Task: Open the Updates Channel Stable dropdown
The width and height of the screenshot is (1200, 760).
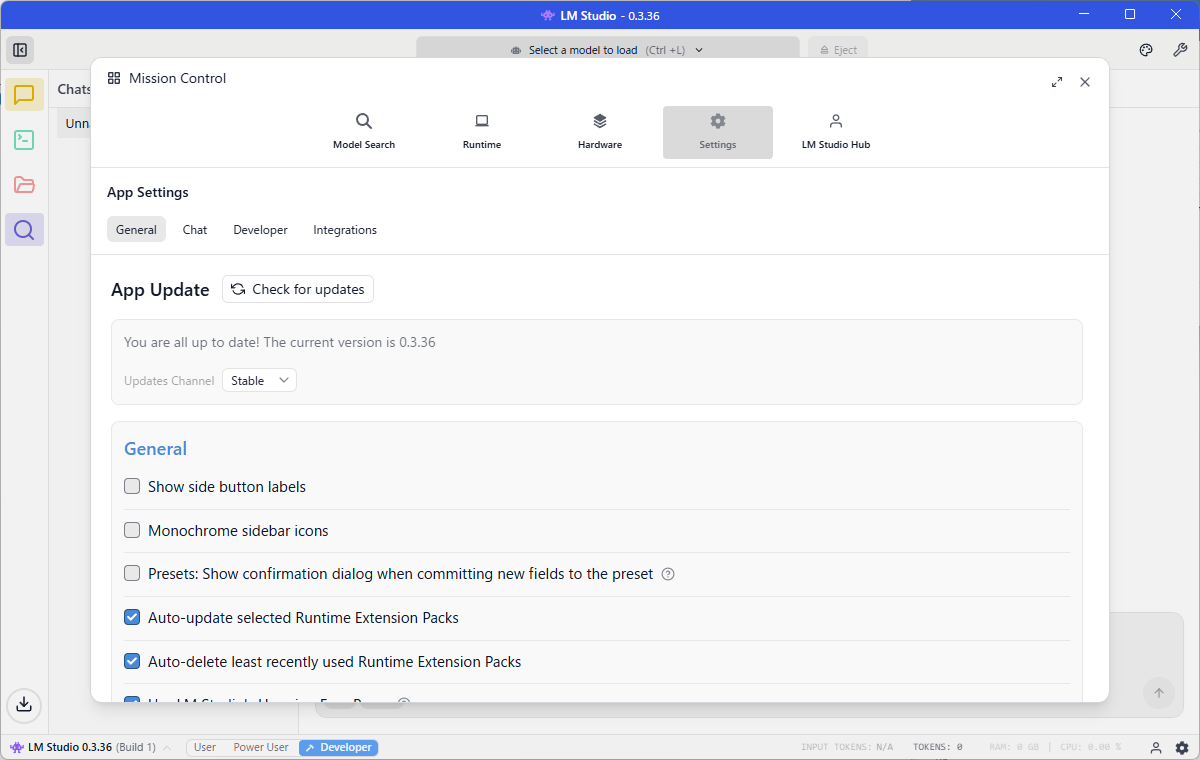Action: [x=259, y=381]
